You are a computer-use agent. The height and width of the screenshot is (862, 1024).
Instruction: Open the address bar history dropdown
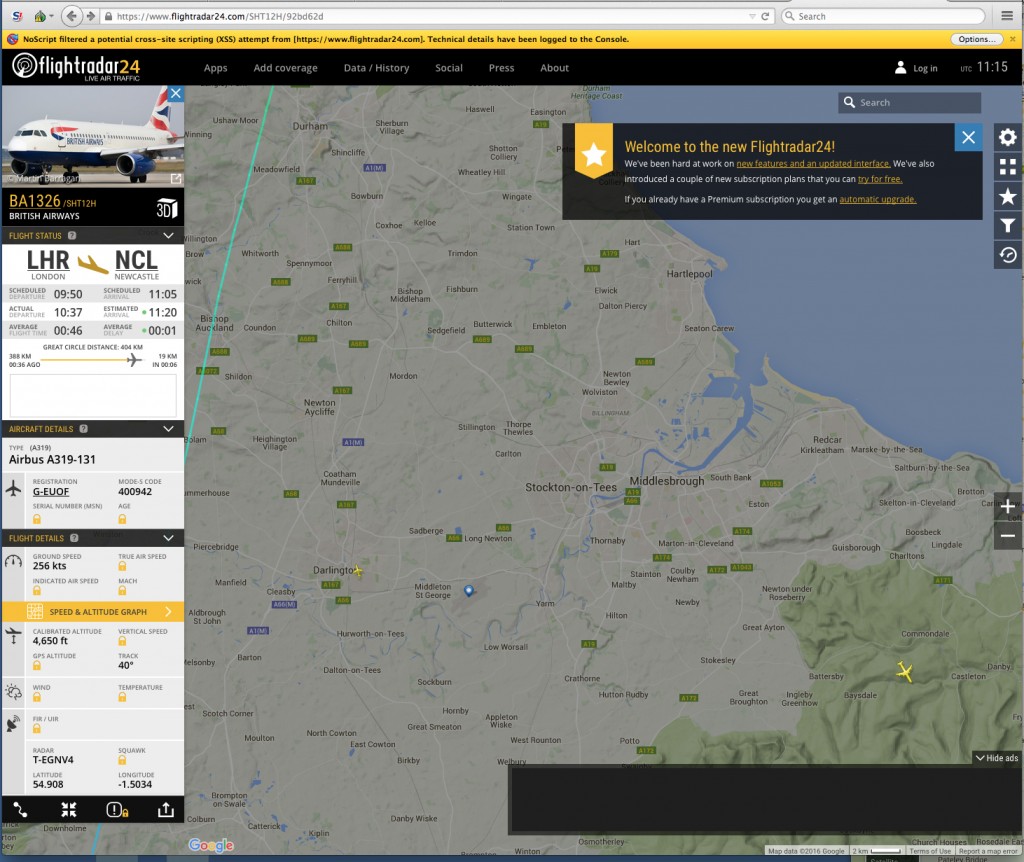tap(752, 16)
